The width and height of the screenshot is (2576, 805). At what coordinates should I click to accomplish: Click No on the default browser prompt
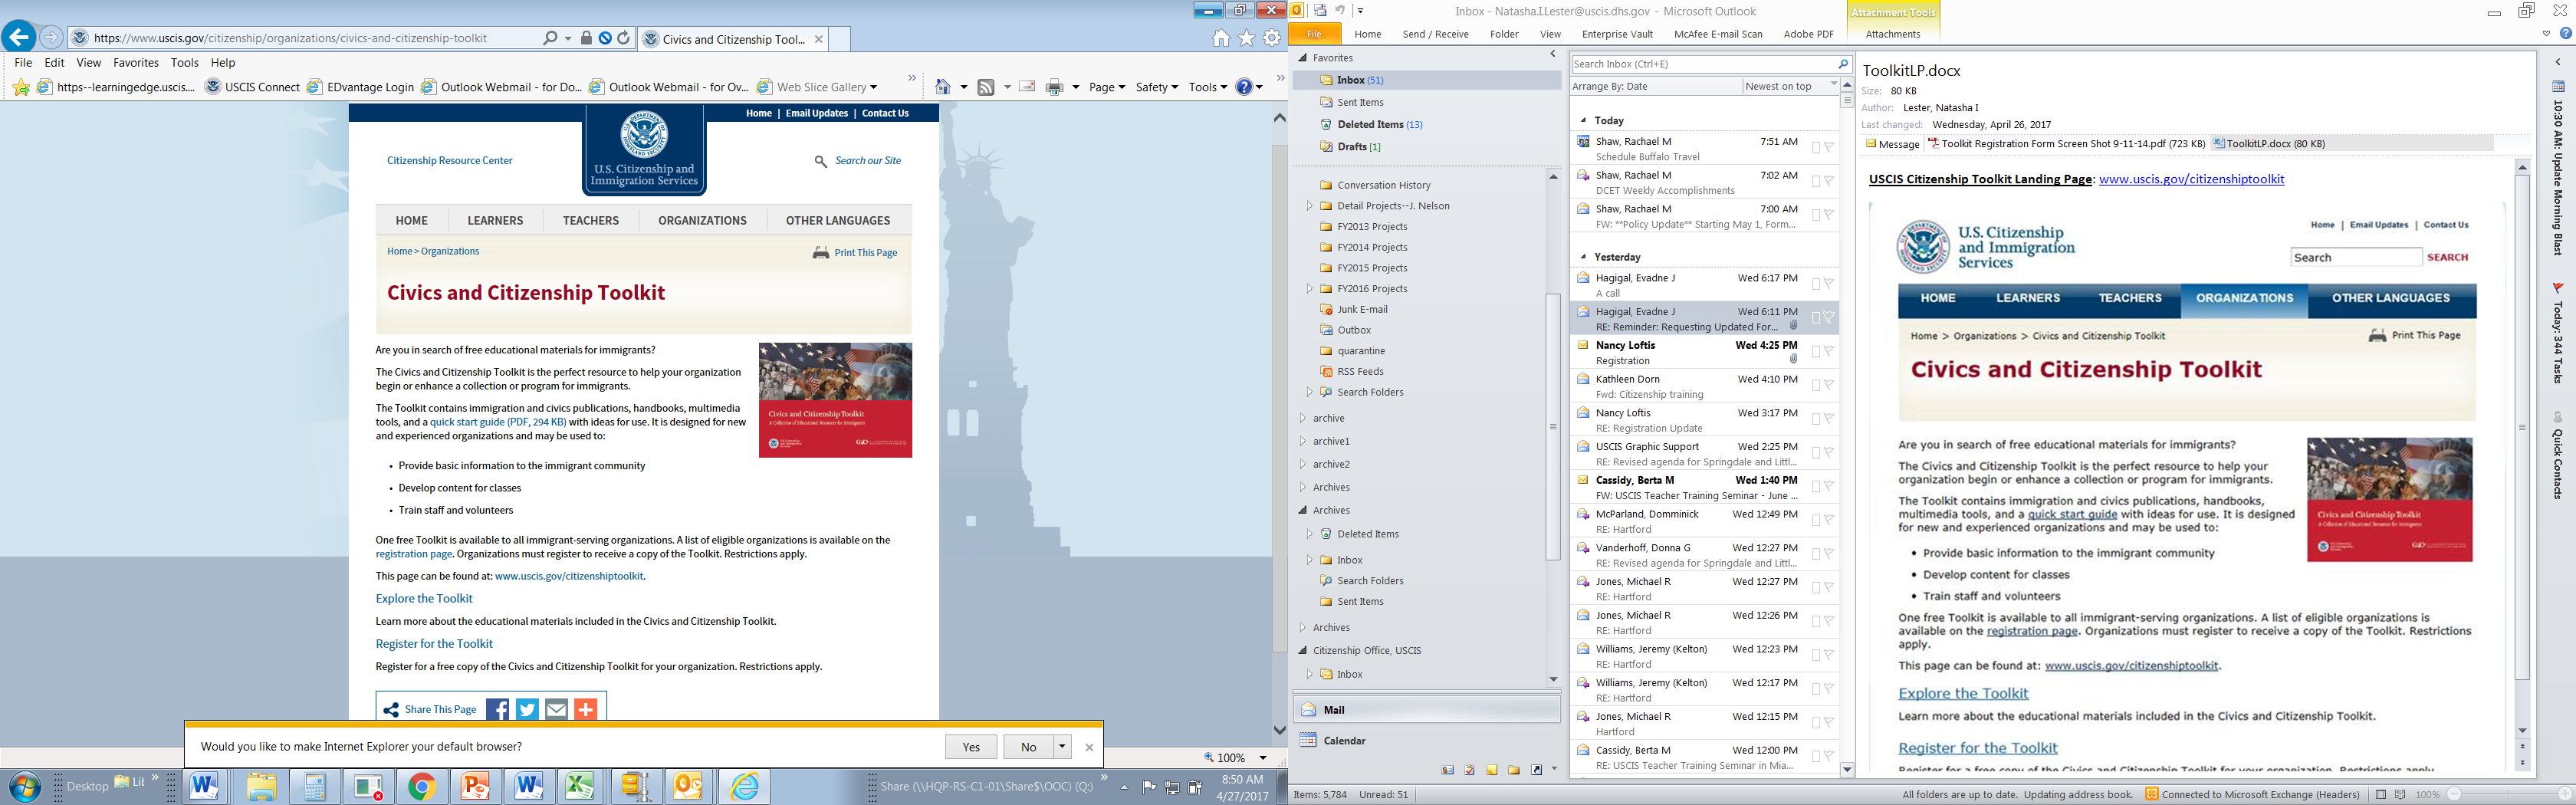coord(1028,747)
